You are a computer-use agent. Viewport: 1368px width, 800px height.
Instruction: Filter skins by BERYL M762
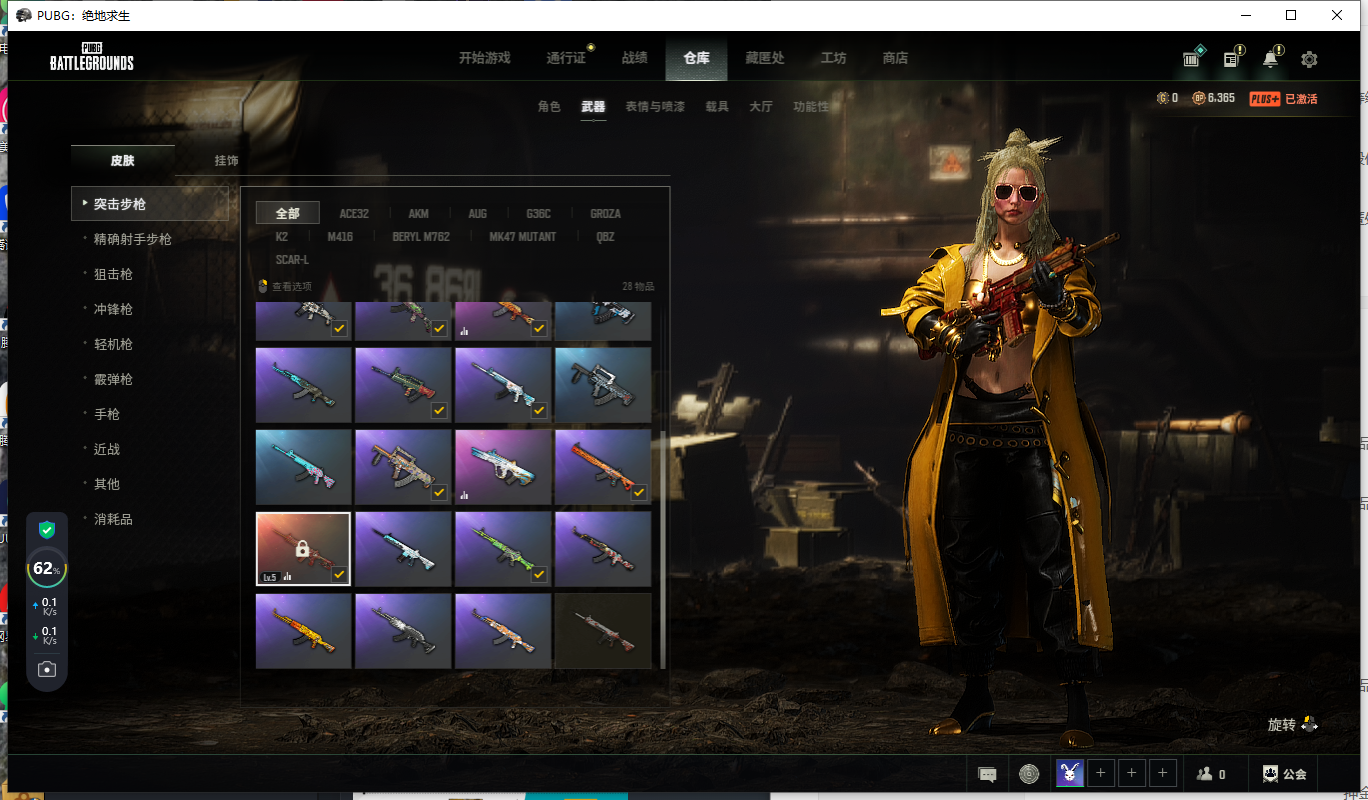[x=421, y=237]
